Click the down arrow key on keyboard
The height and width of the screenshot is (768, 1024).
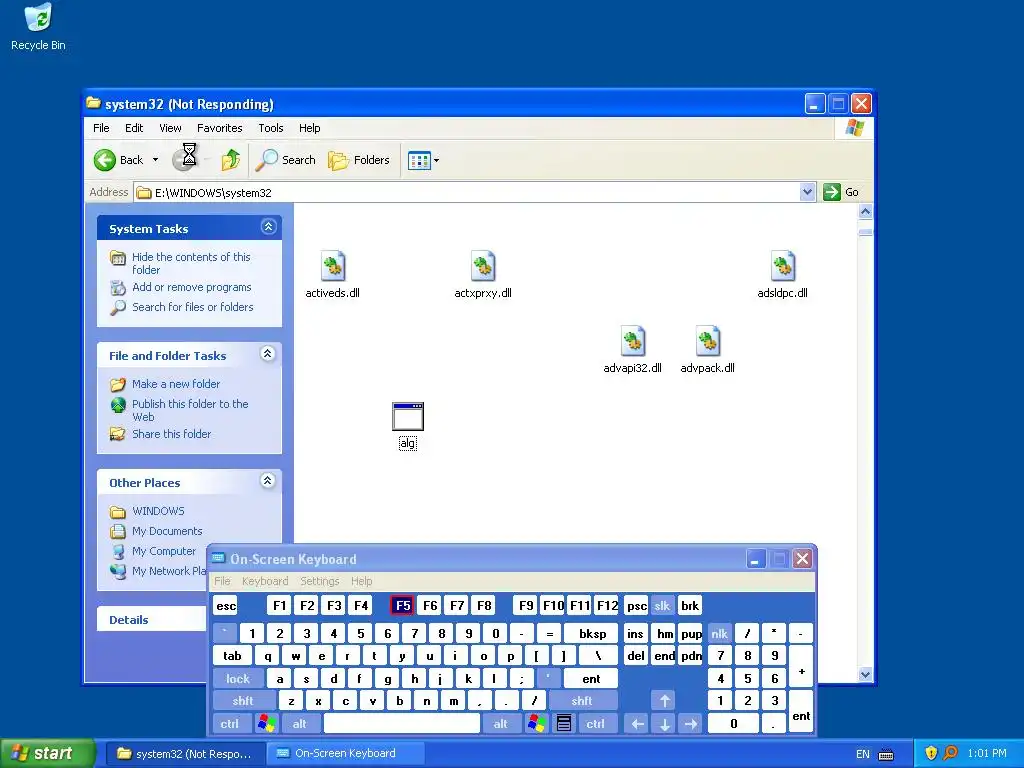[x=664, y=723]
